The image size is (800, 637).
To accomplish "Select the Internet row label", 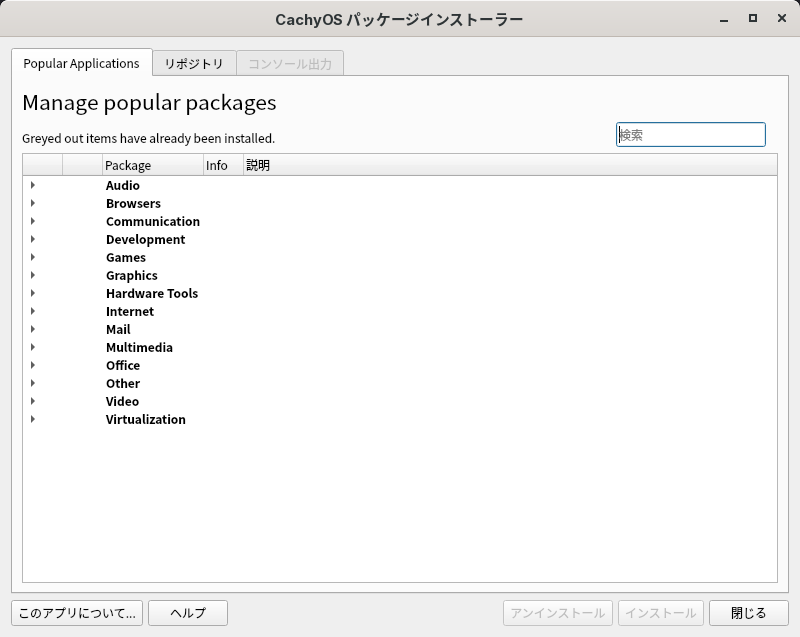I will point(130,312).
